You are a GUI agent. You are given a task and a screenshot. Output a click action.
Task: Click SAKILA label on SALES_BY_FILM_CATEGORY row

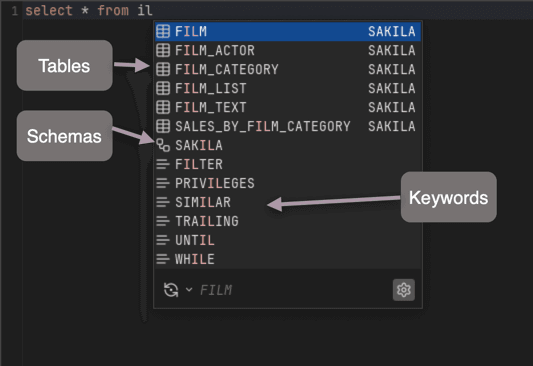click(x=392, y=127)
